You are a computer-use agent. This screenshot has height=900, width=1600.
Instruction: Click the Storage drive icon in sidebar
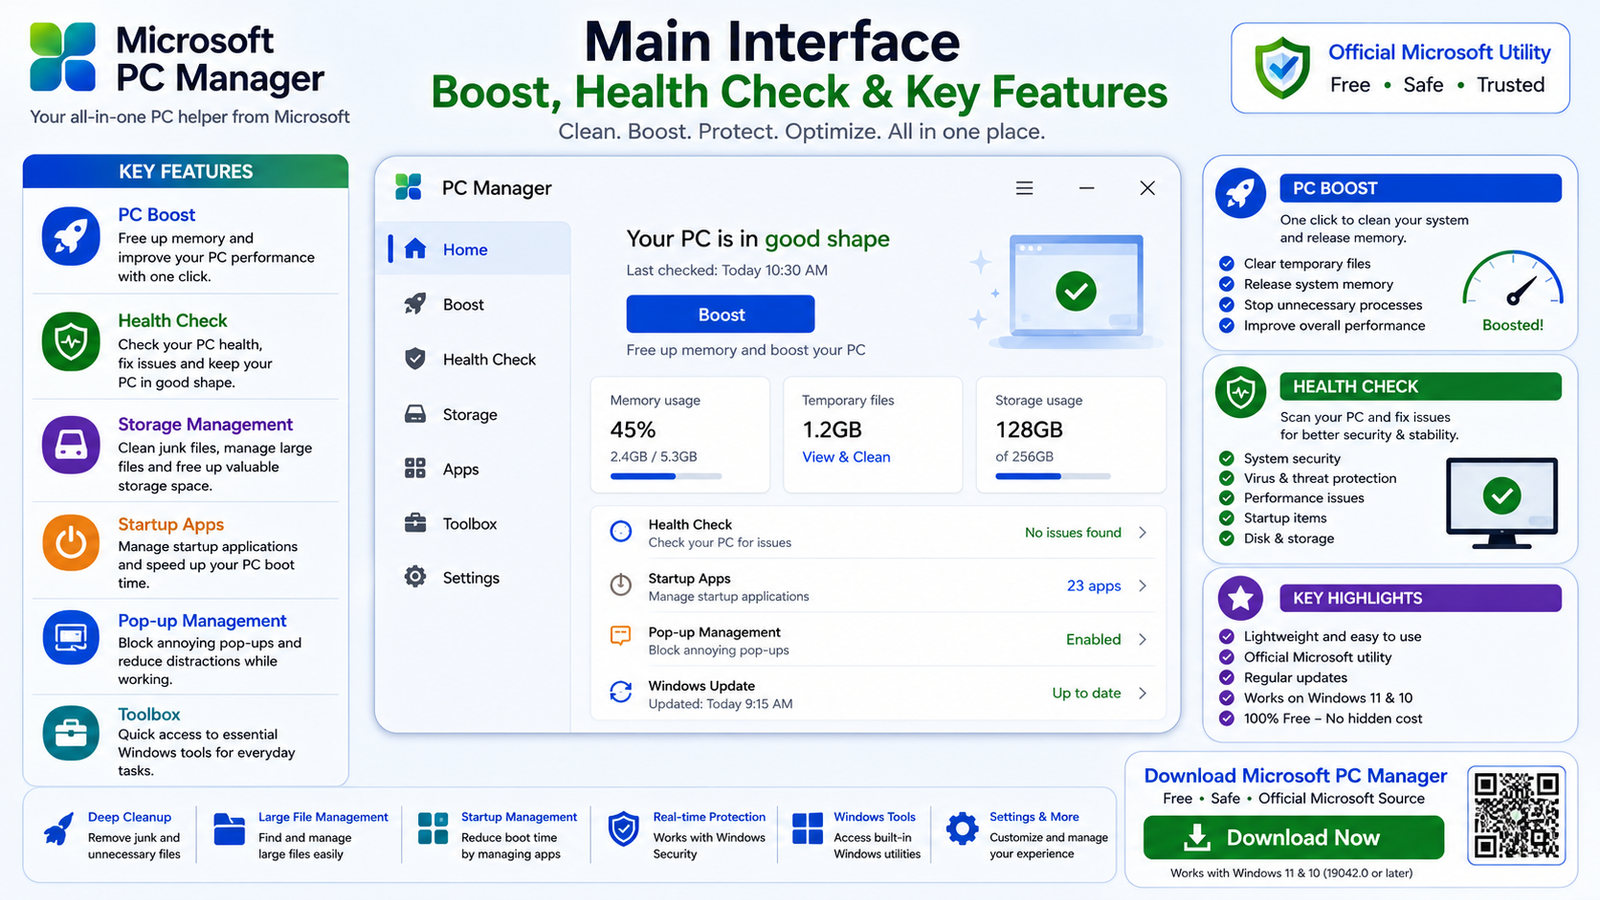(415, 414)
